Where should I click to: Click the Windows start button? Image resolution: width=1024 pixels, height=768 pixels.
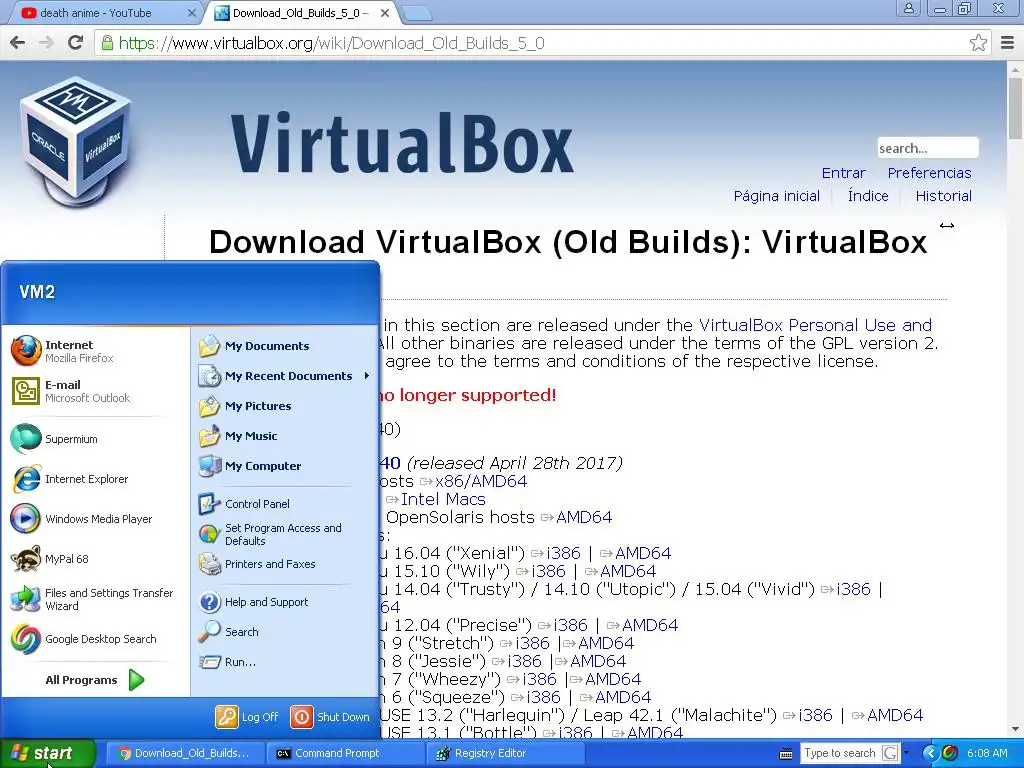click(47, 753)
